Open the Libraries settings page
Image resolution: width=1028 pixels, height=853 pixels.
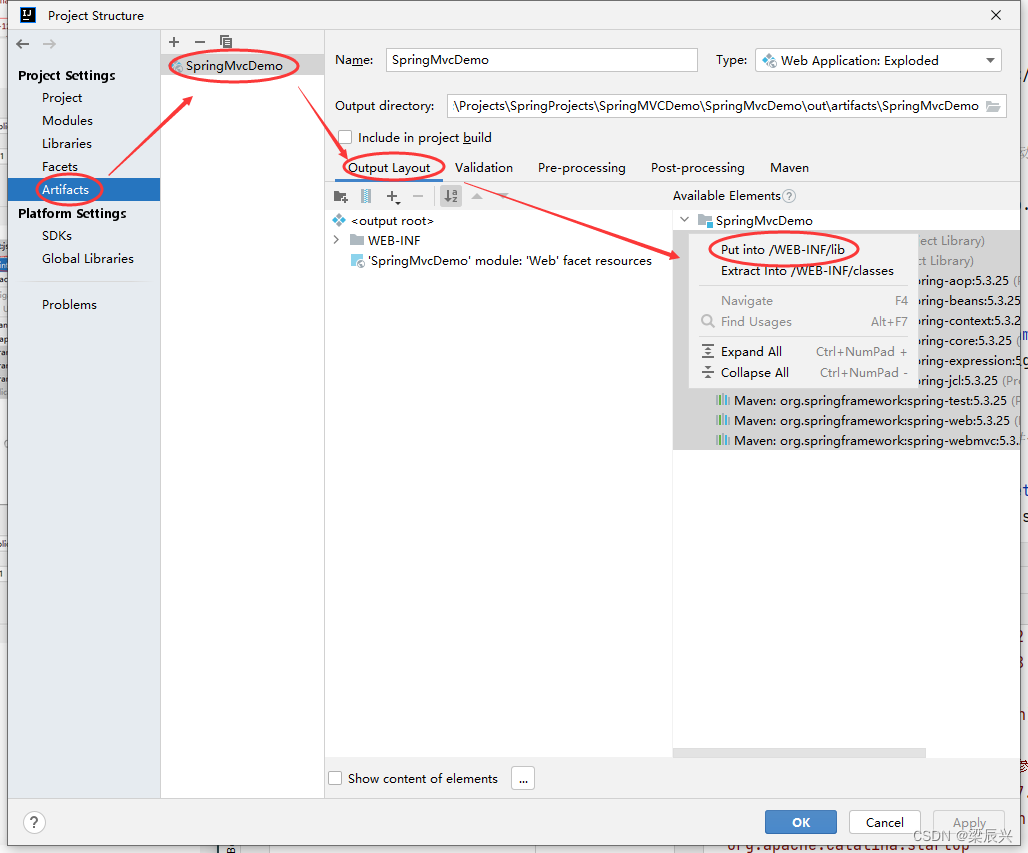click(67, 144)
